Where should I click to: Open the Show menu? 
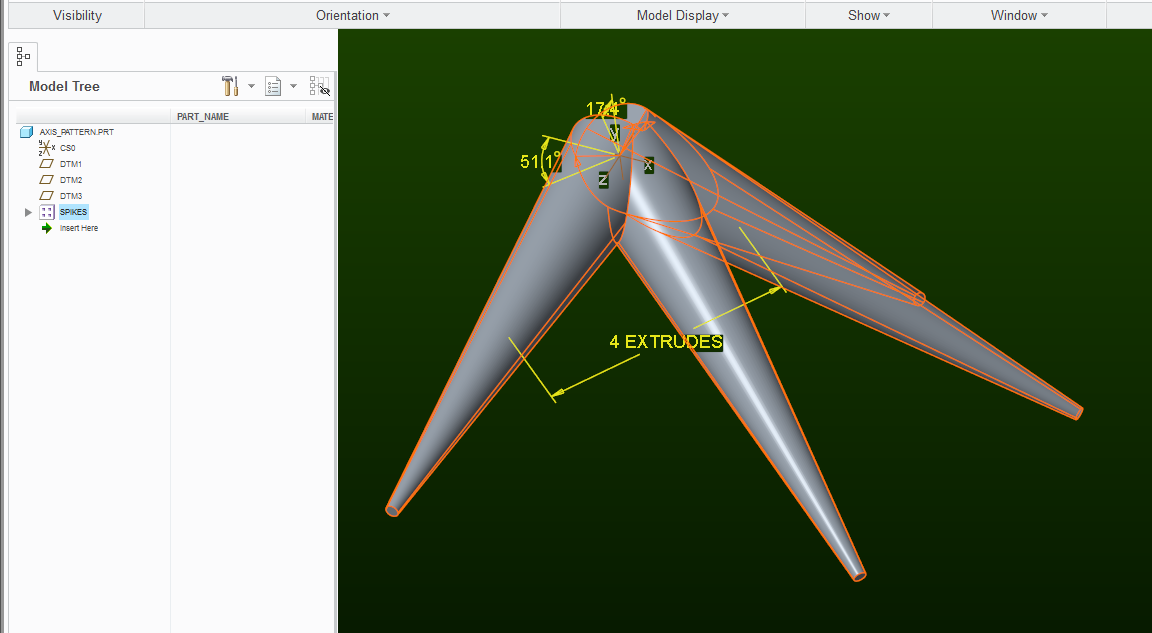pos(868,15)
